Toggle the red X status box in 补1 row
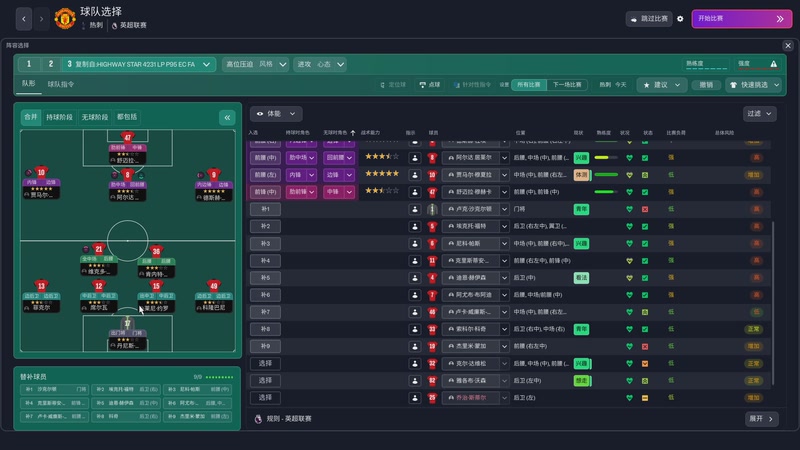Screen dimensions: 800x450 (645, 209)
